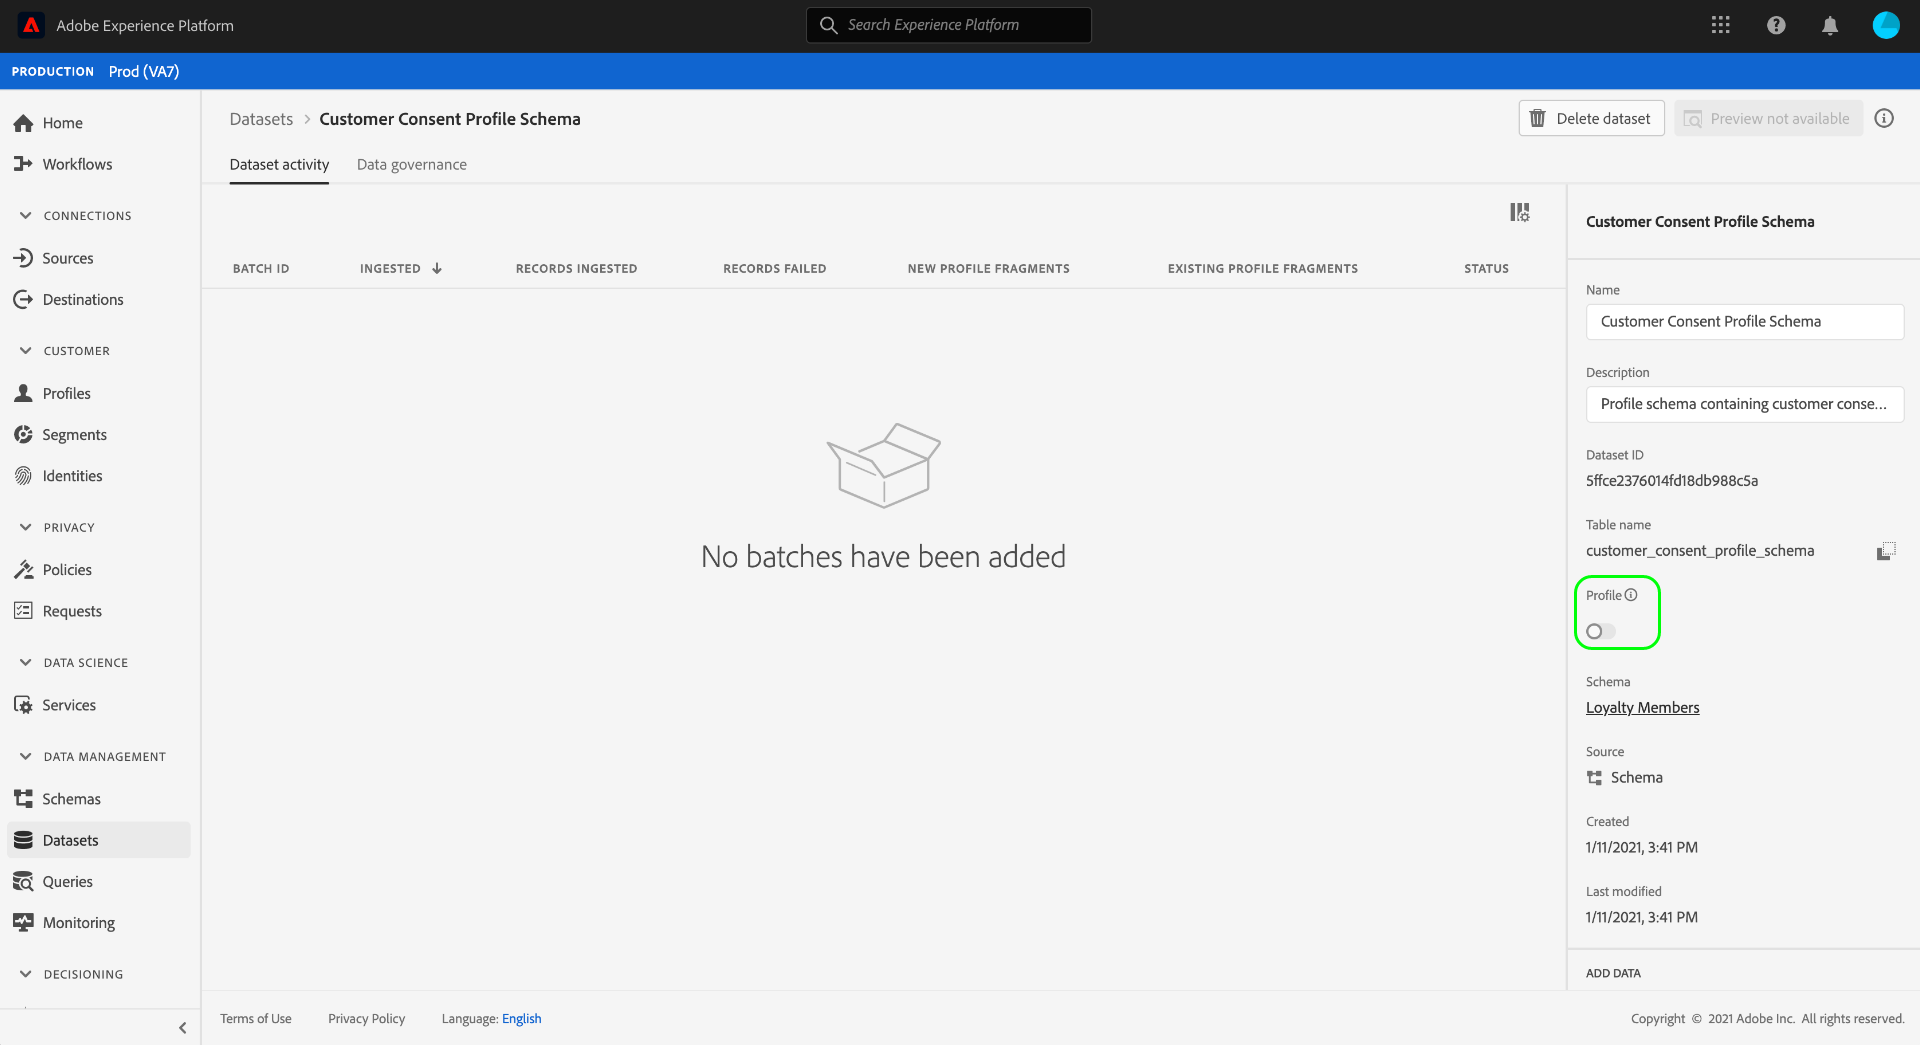Enable the Profile toggle switch
Screen dimensions: 1920x1045
[1601, 631]
